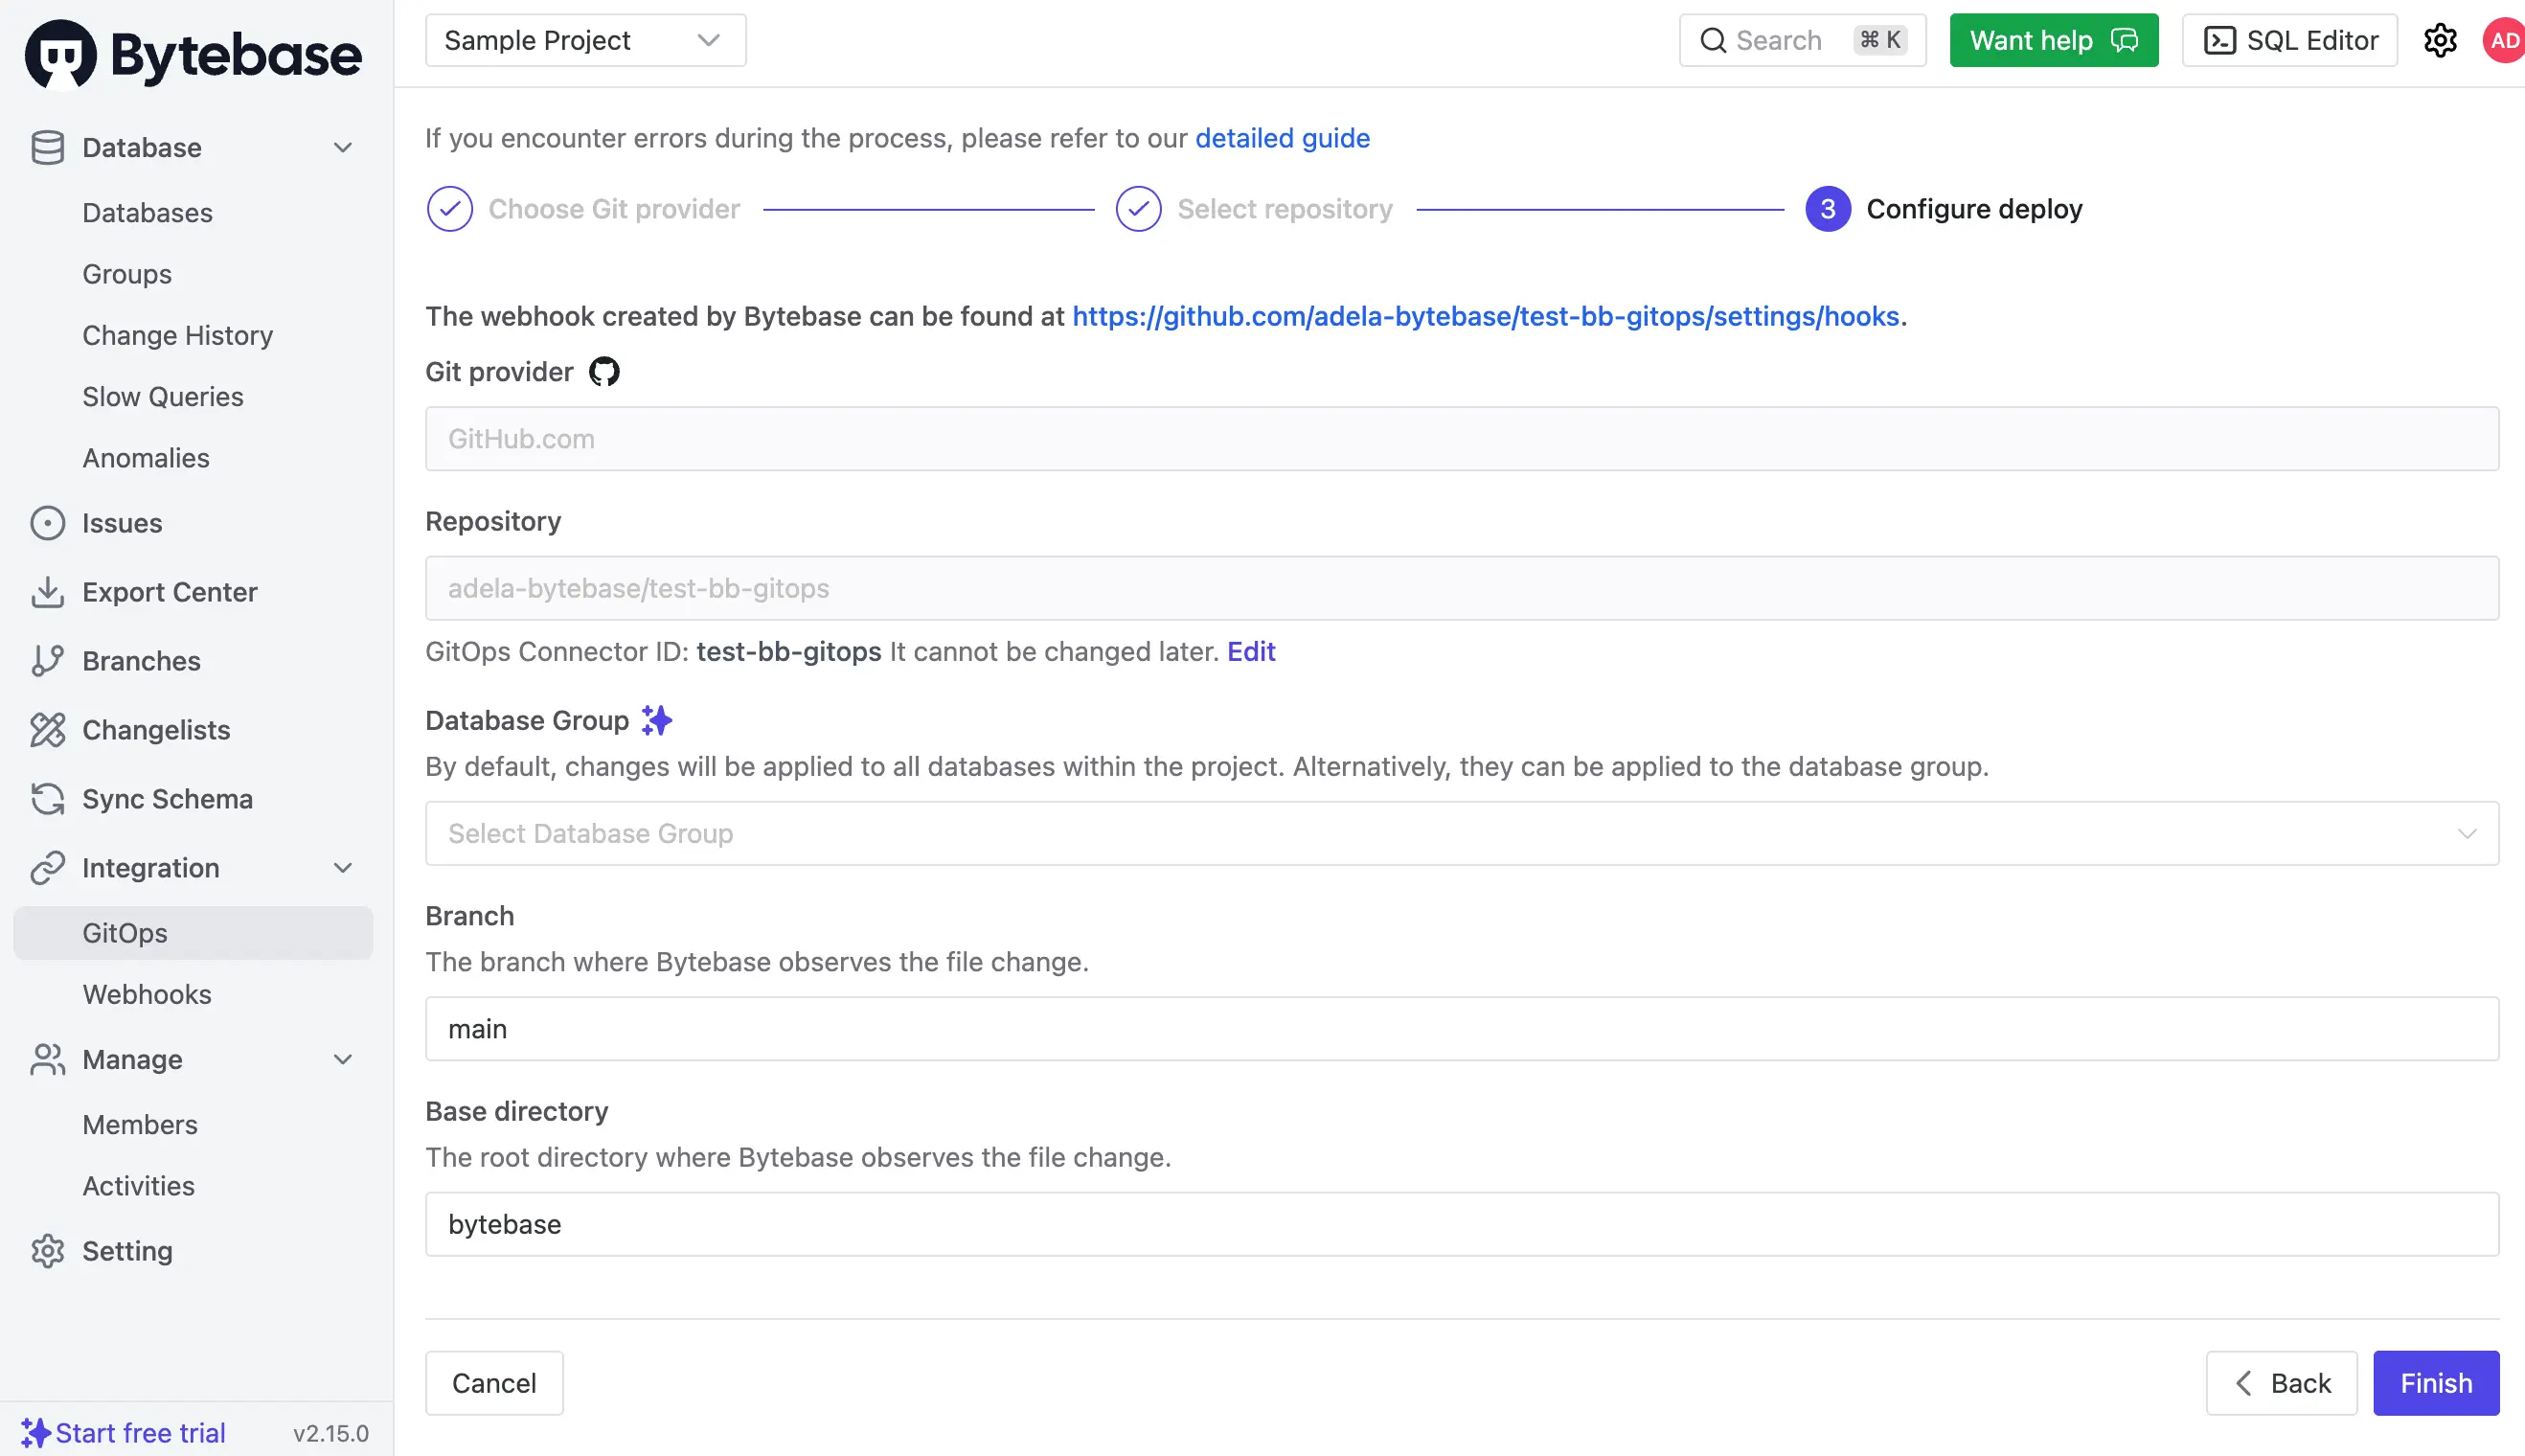Click the Want help button
The width and height of the screenshot is (2525, 1456).
[2054, 40]
